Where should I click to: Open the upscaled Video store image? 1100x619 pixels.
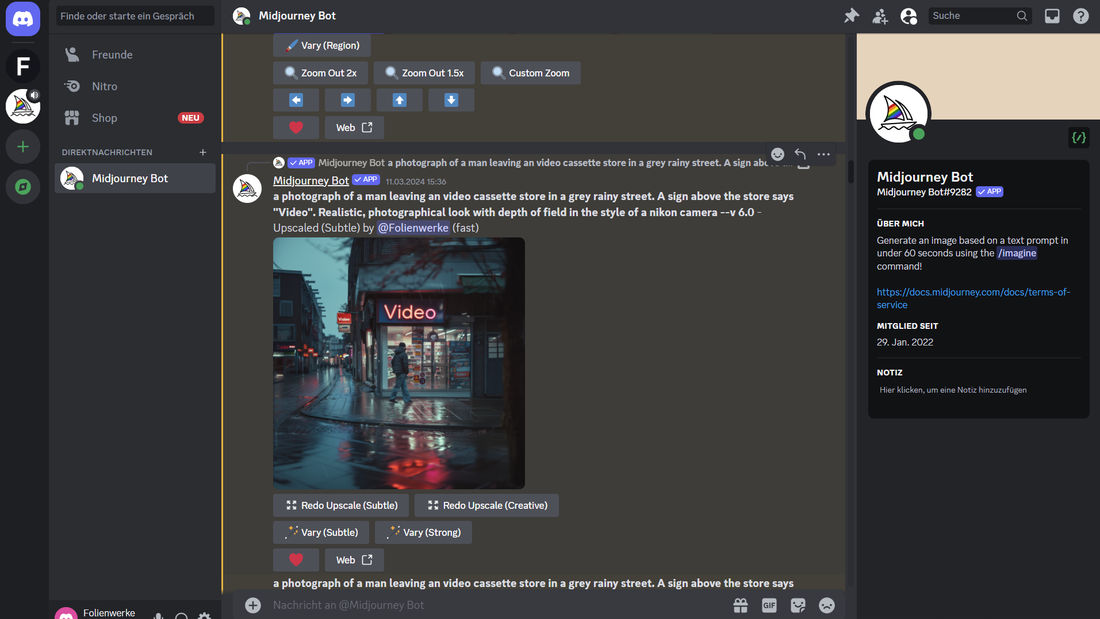pos(398,363)
